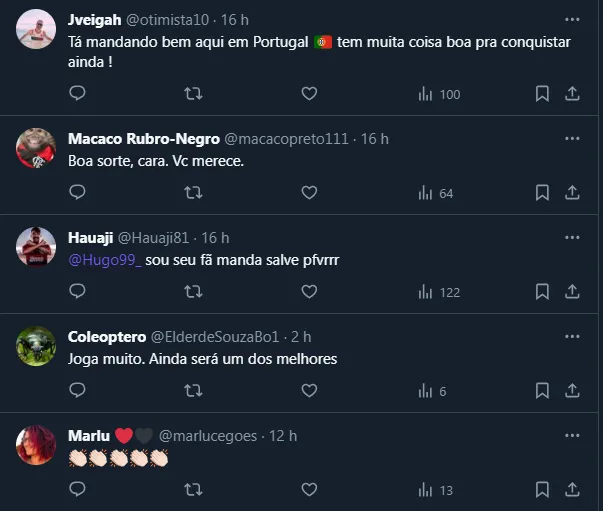Image resolution: width=603 pixels, height=511 pixels.
Task: Retweet Macaco Rubro-Negro's "Boa sorte" reply
Action: point(194,192)
